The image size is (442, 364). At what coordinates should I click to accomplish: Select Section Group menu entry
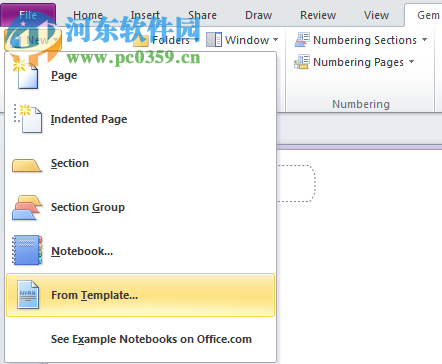point(140,207)
